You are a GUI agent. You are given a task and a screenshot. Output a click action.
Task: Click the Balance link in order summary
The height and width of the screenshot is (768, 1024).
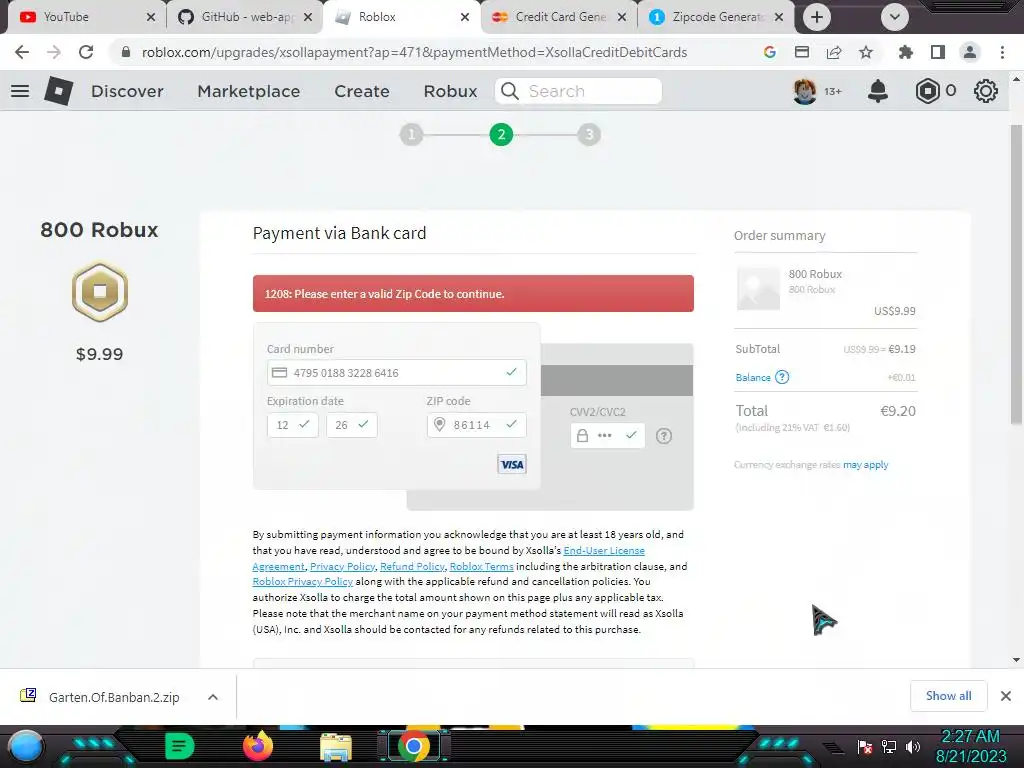click(x=753, y=377)
